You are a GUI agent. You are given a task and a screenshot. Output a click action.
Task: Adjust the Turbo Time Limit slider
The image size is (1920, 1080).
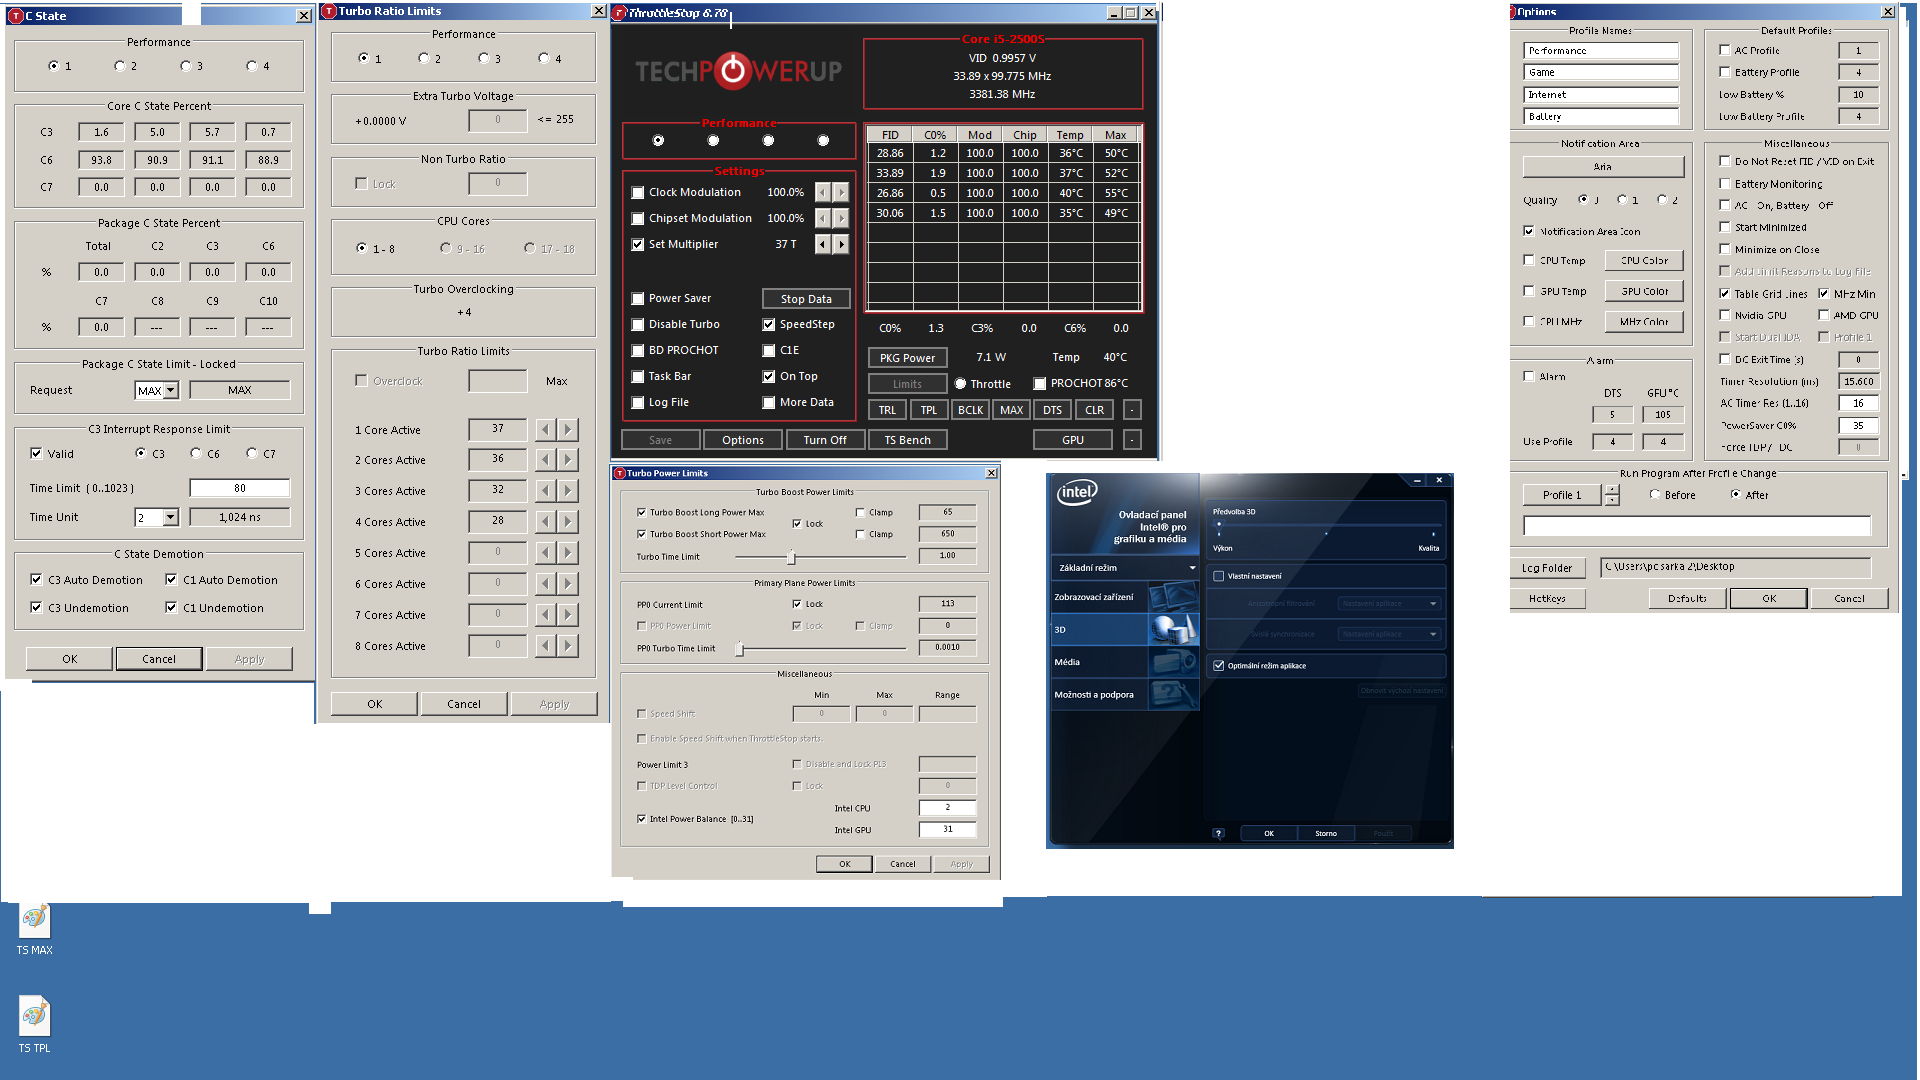click(791, 557)
